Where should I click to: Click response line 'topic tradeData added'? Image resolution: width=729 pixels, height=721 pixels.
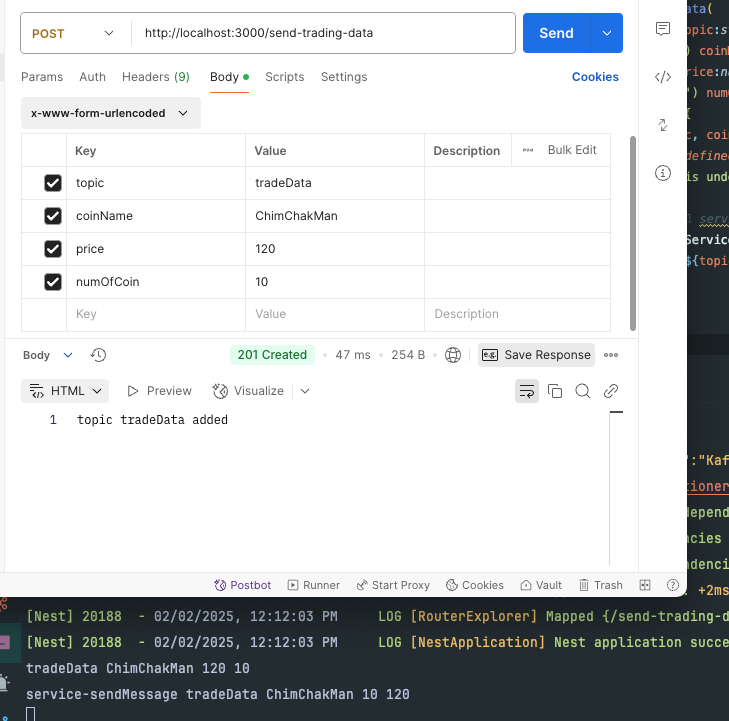[152, 420]
